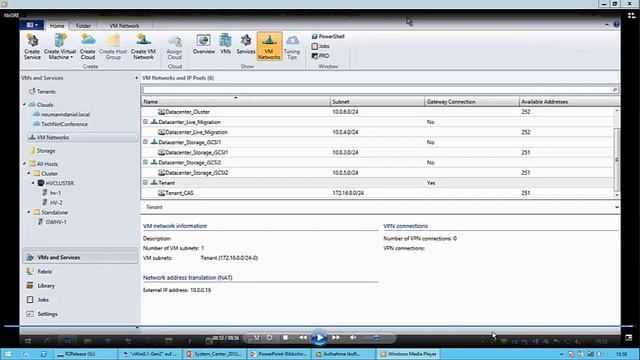Select the GWHV-1 host
Viewport: 640px width, 360px height.
pos(52,222)
